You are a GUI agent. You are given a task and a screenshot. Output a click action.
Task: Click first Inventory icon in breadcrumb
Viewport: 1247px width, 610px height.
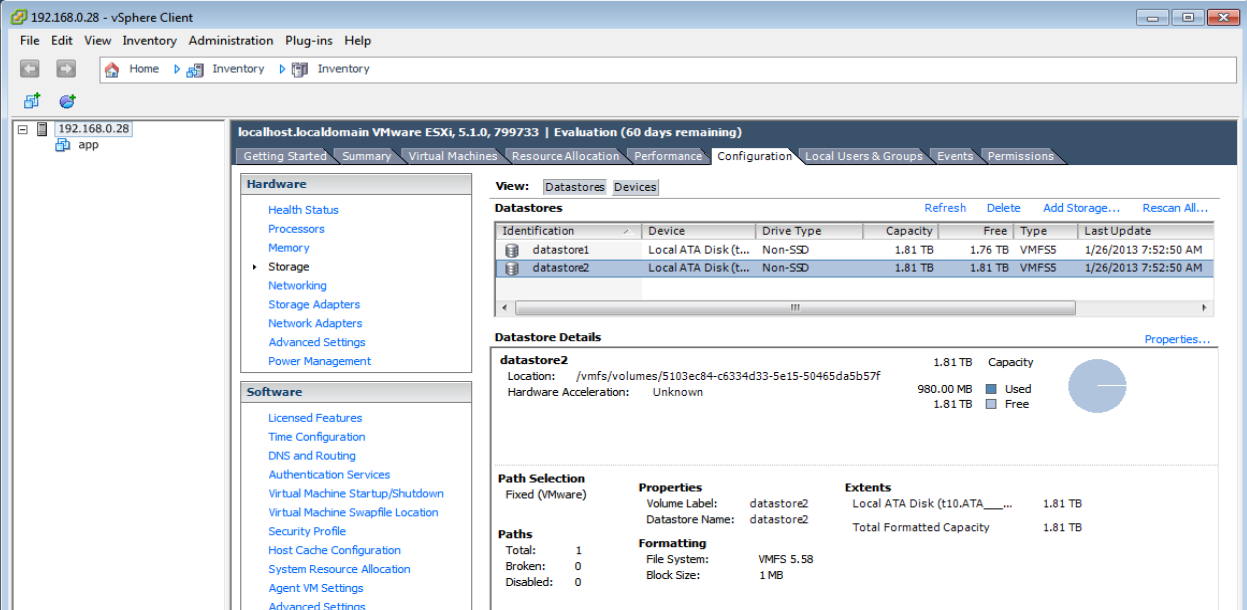click(x=196, y=69)
